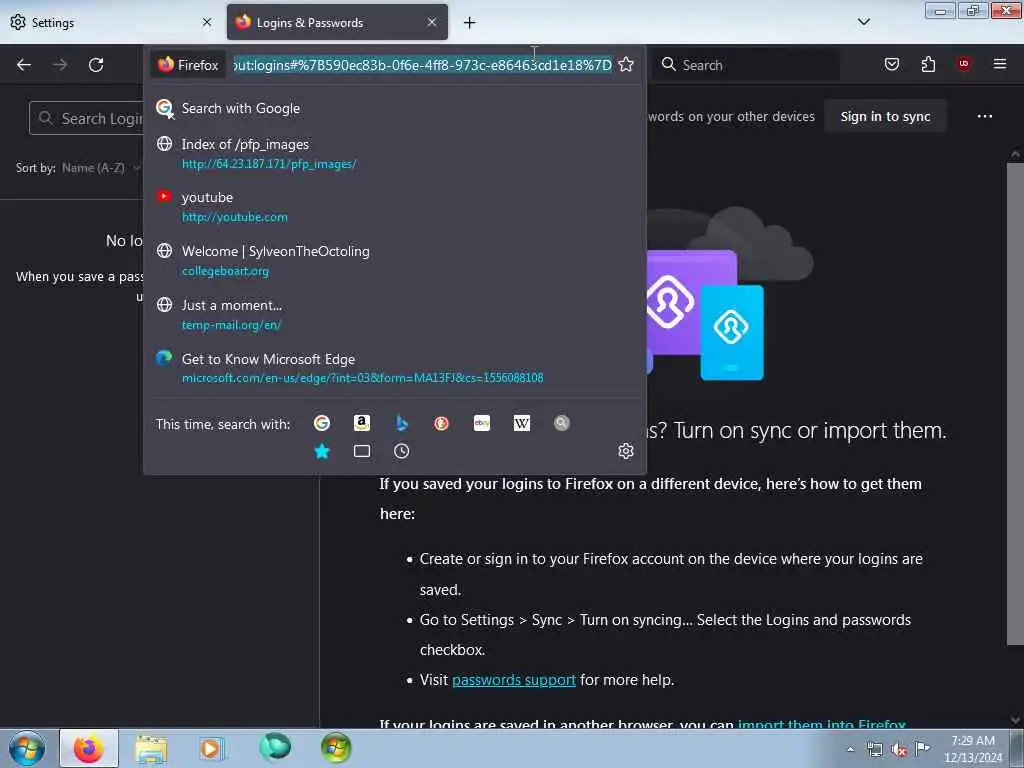Search history using the clock icon
Screen dimensions: 1024x768
pyautogui.click(x=402, y=451)
